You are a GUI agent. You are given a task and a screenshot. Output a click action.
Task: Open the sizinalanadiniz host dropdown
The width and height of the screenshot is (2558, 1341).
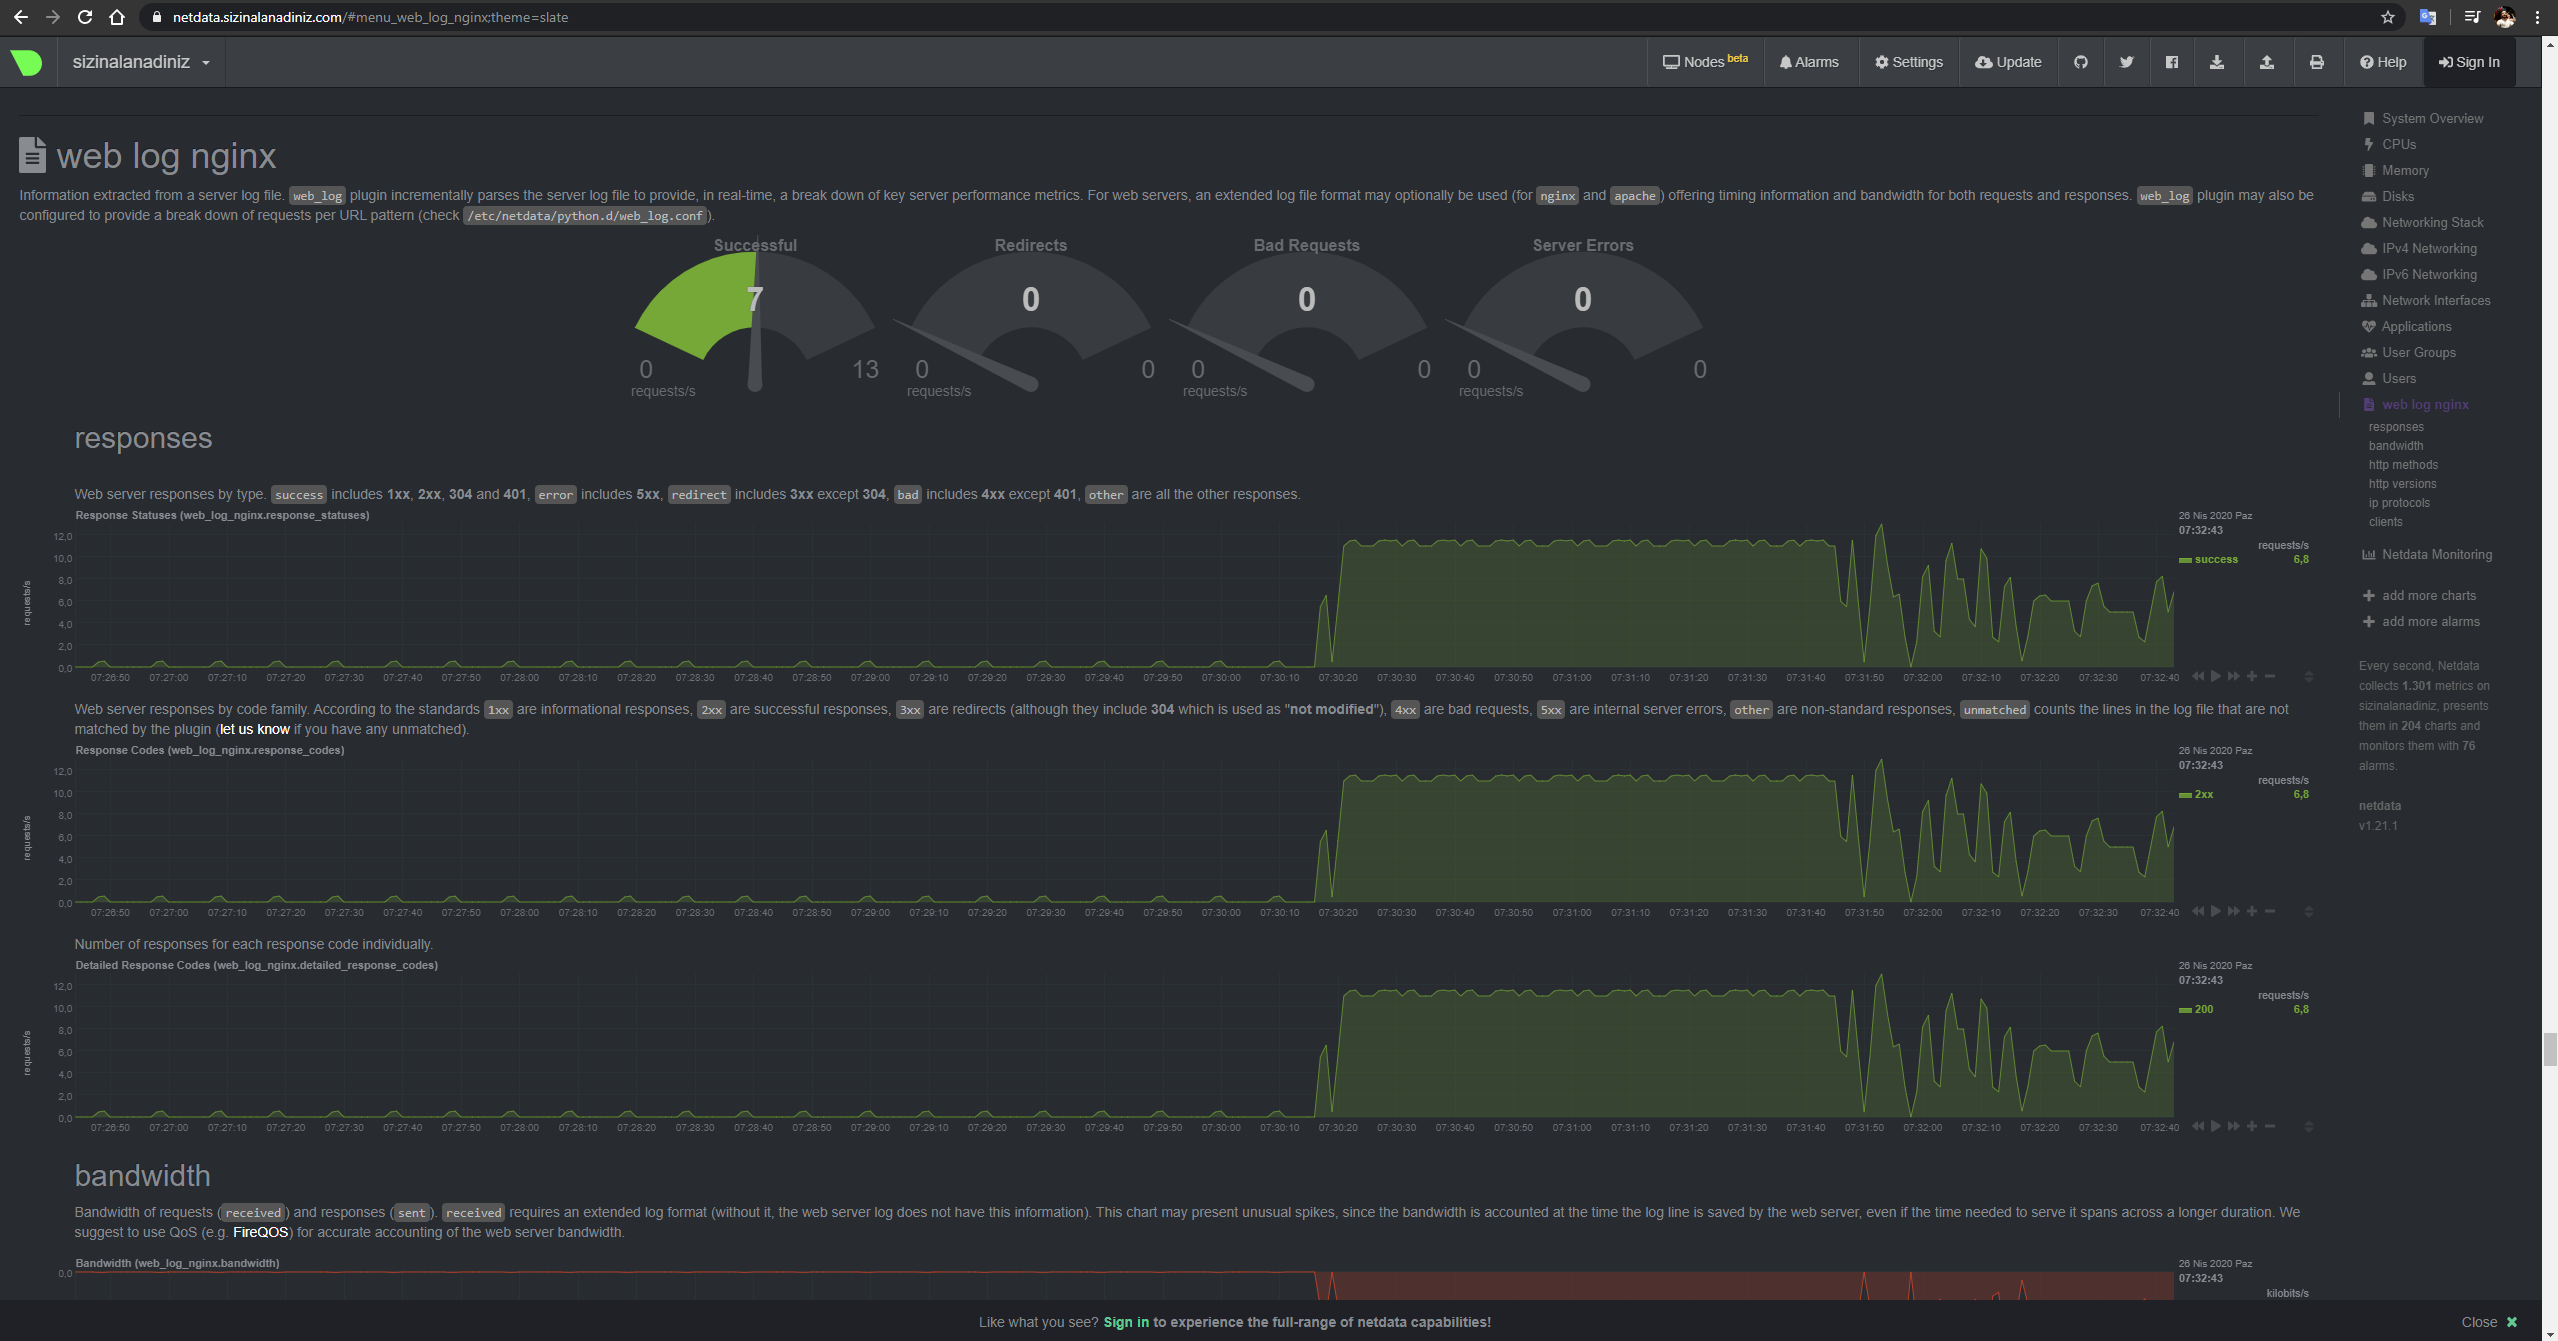[x=141, y=62]
